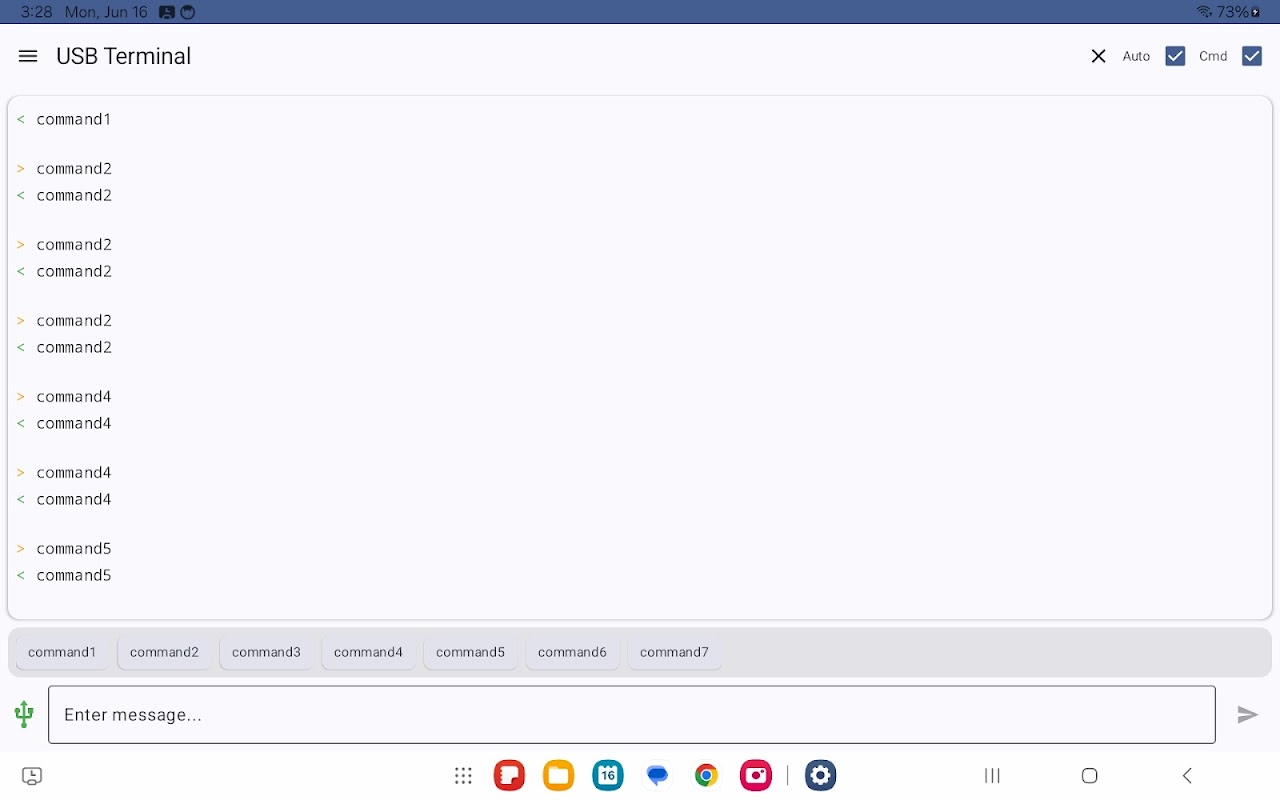Open the hamburger navigation menu
The height and width of the screenshot is (800, 1280).
pyautogui.click(x=28, y=56)
